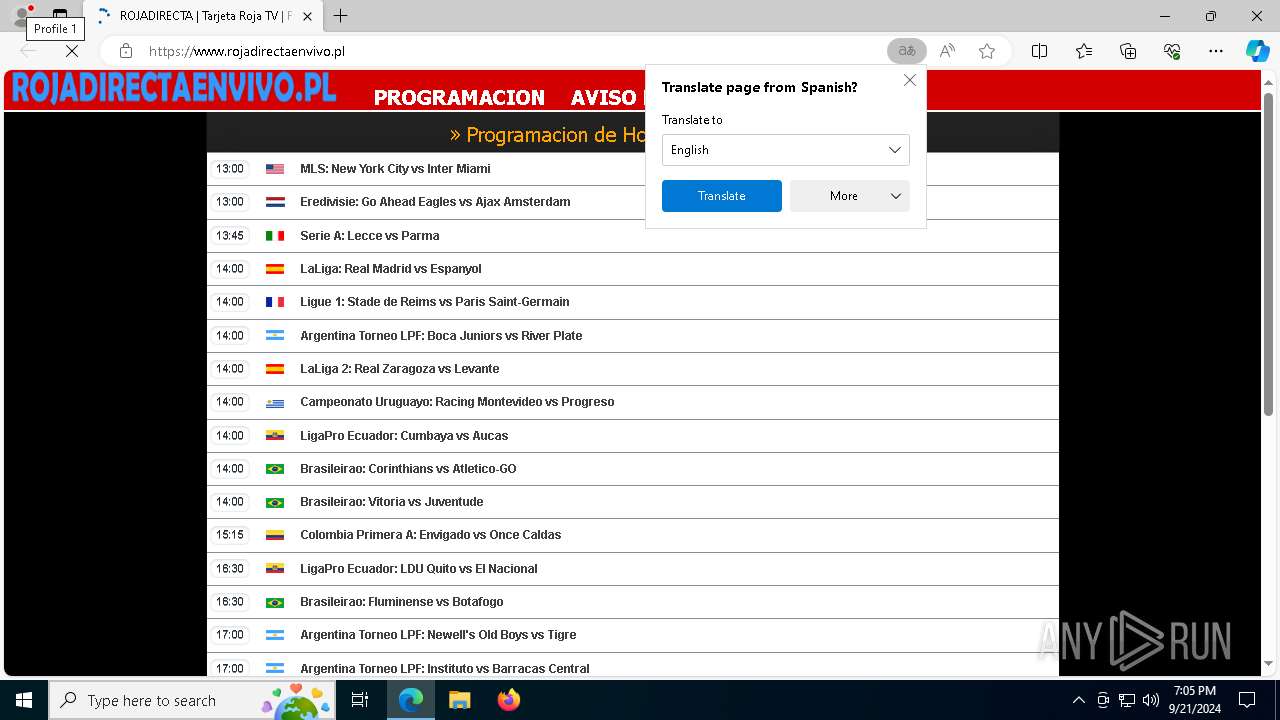The height and width of the screenshot is (720, 1280).
Task: Click the translate icon in address bar
Action: click(x=906, y=51)
